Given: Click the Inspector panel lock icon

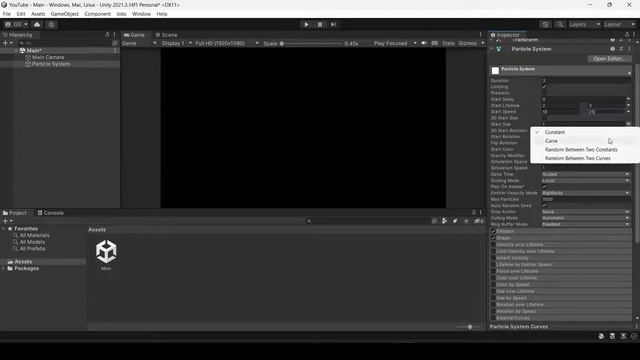Looking at the screenshot, I should point(627,35).
